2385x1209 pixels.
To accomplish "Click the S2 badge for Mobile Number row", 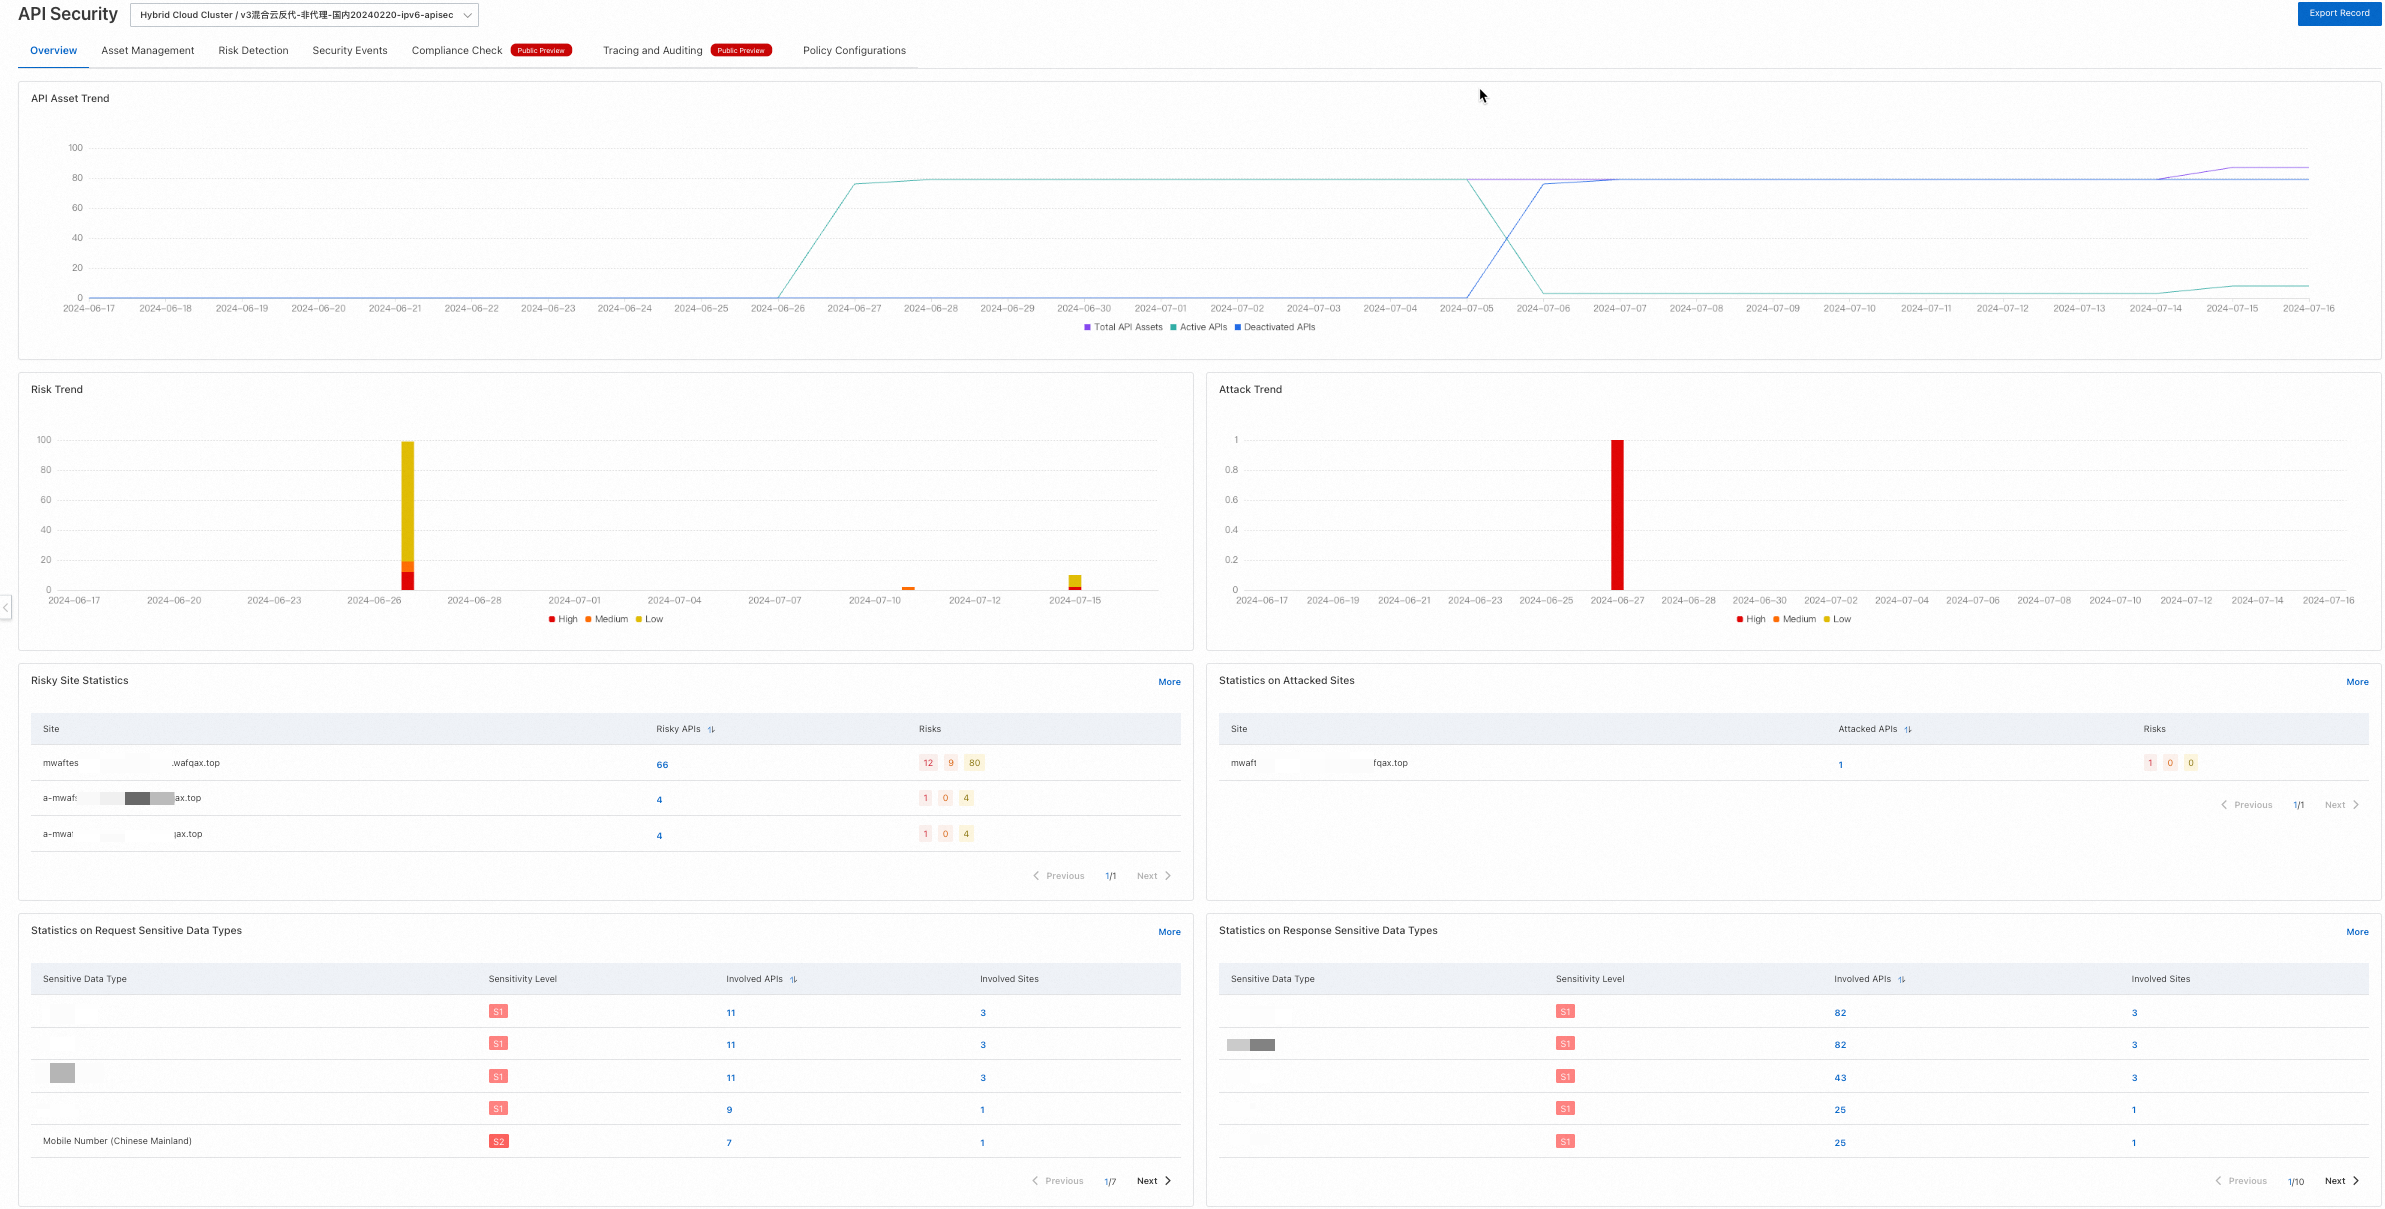I will 498,1141.
